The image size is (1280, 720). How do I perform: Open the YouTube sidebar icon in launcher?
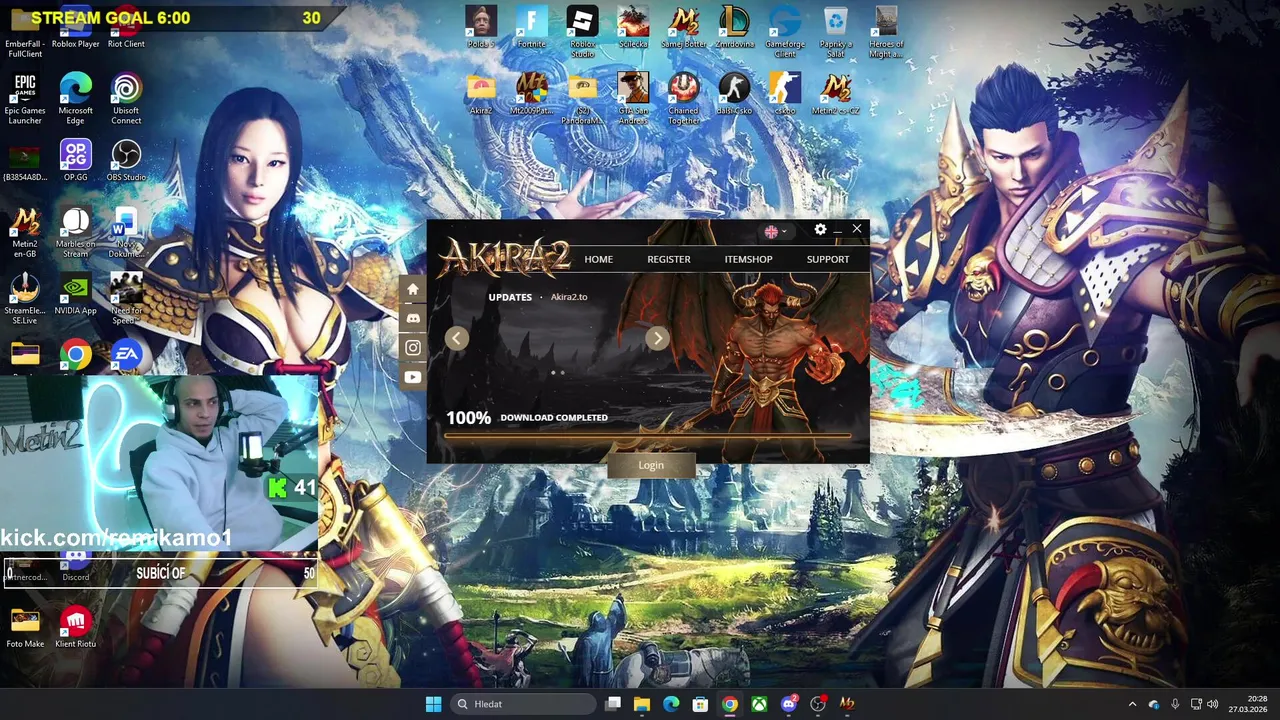tap(412, 377)
